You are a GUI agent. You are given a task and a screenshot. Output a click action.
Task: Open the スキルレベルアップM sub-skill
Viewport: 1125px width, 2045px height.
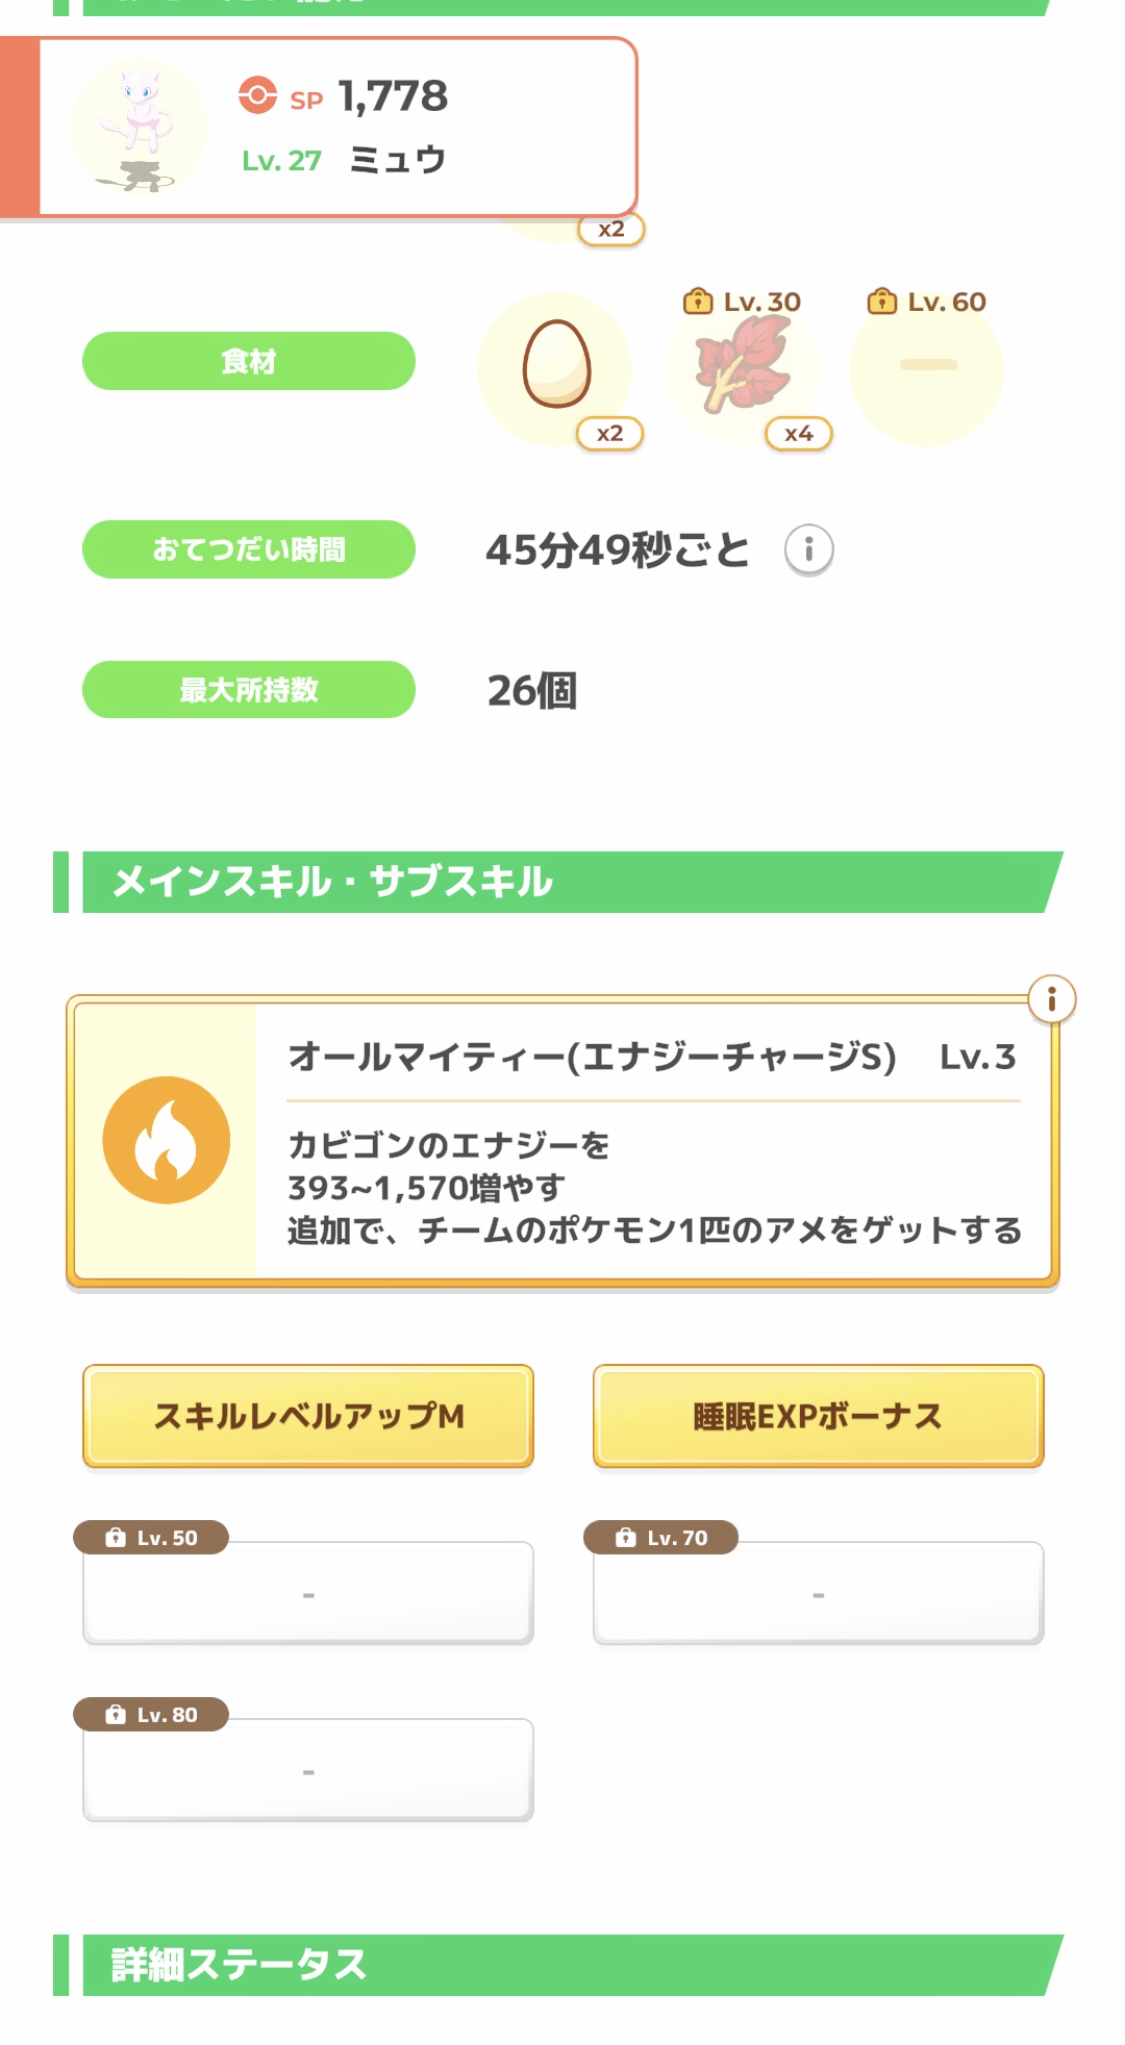[308, 1416]
